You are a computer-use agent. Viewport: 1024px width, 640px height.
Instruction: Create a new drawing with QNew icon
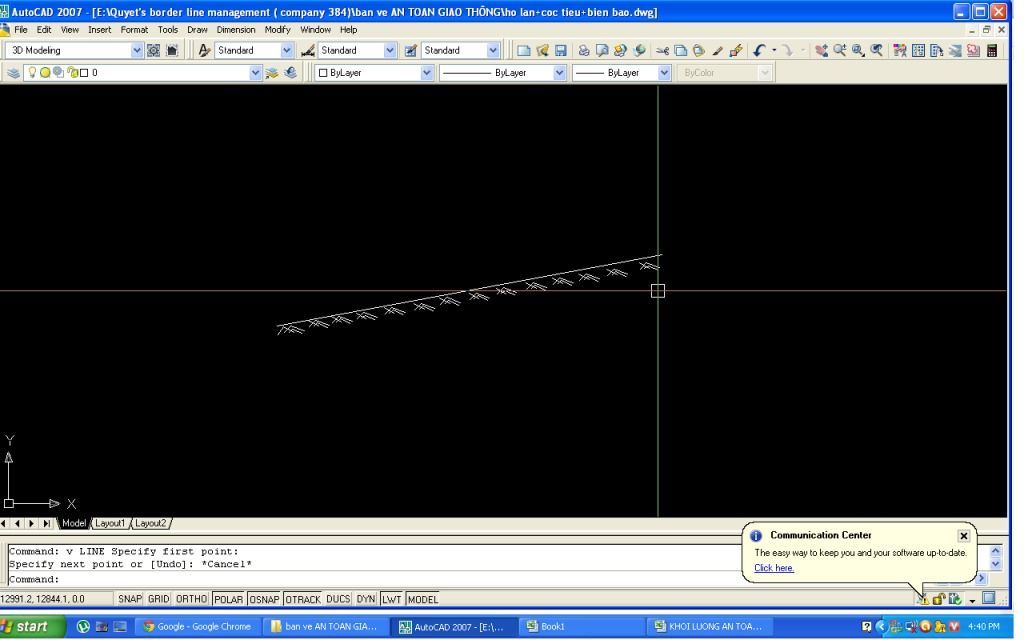[524, 50]
